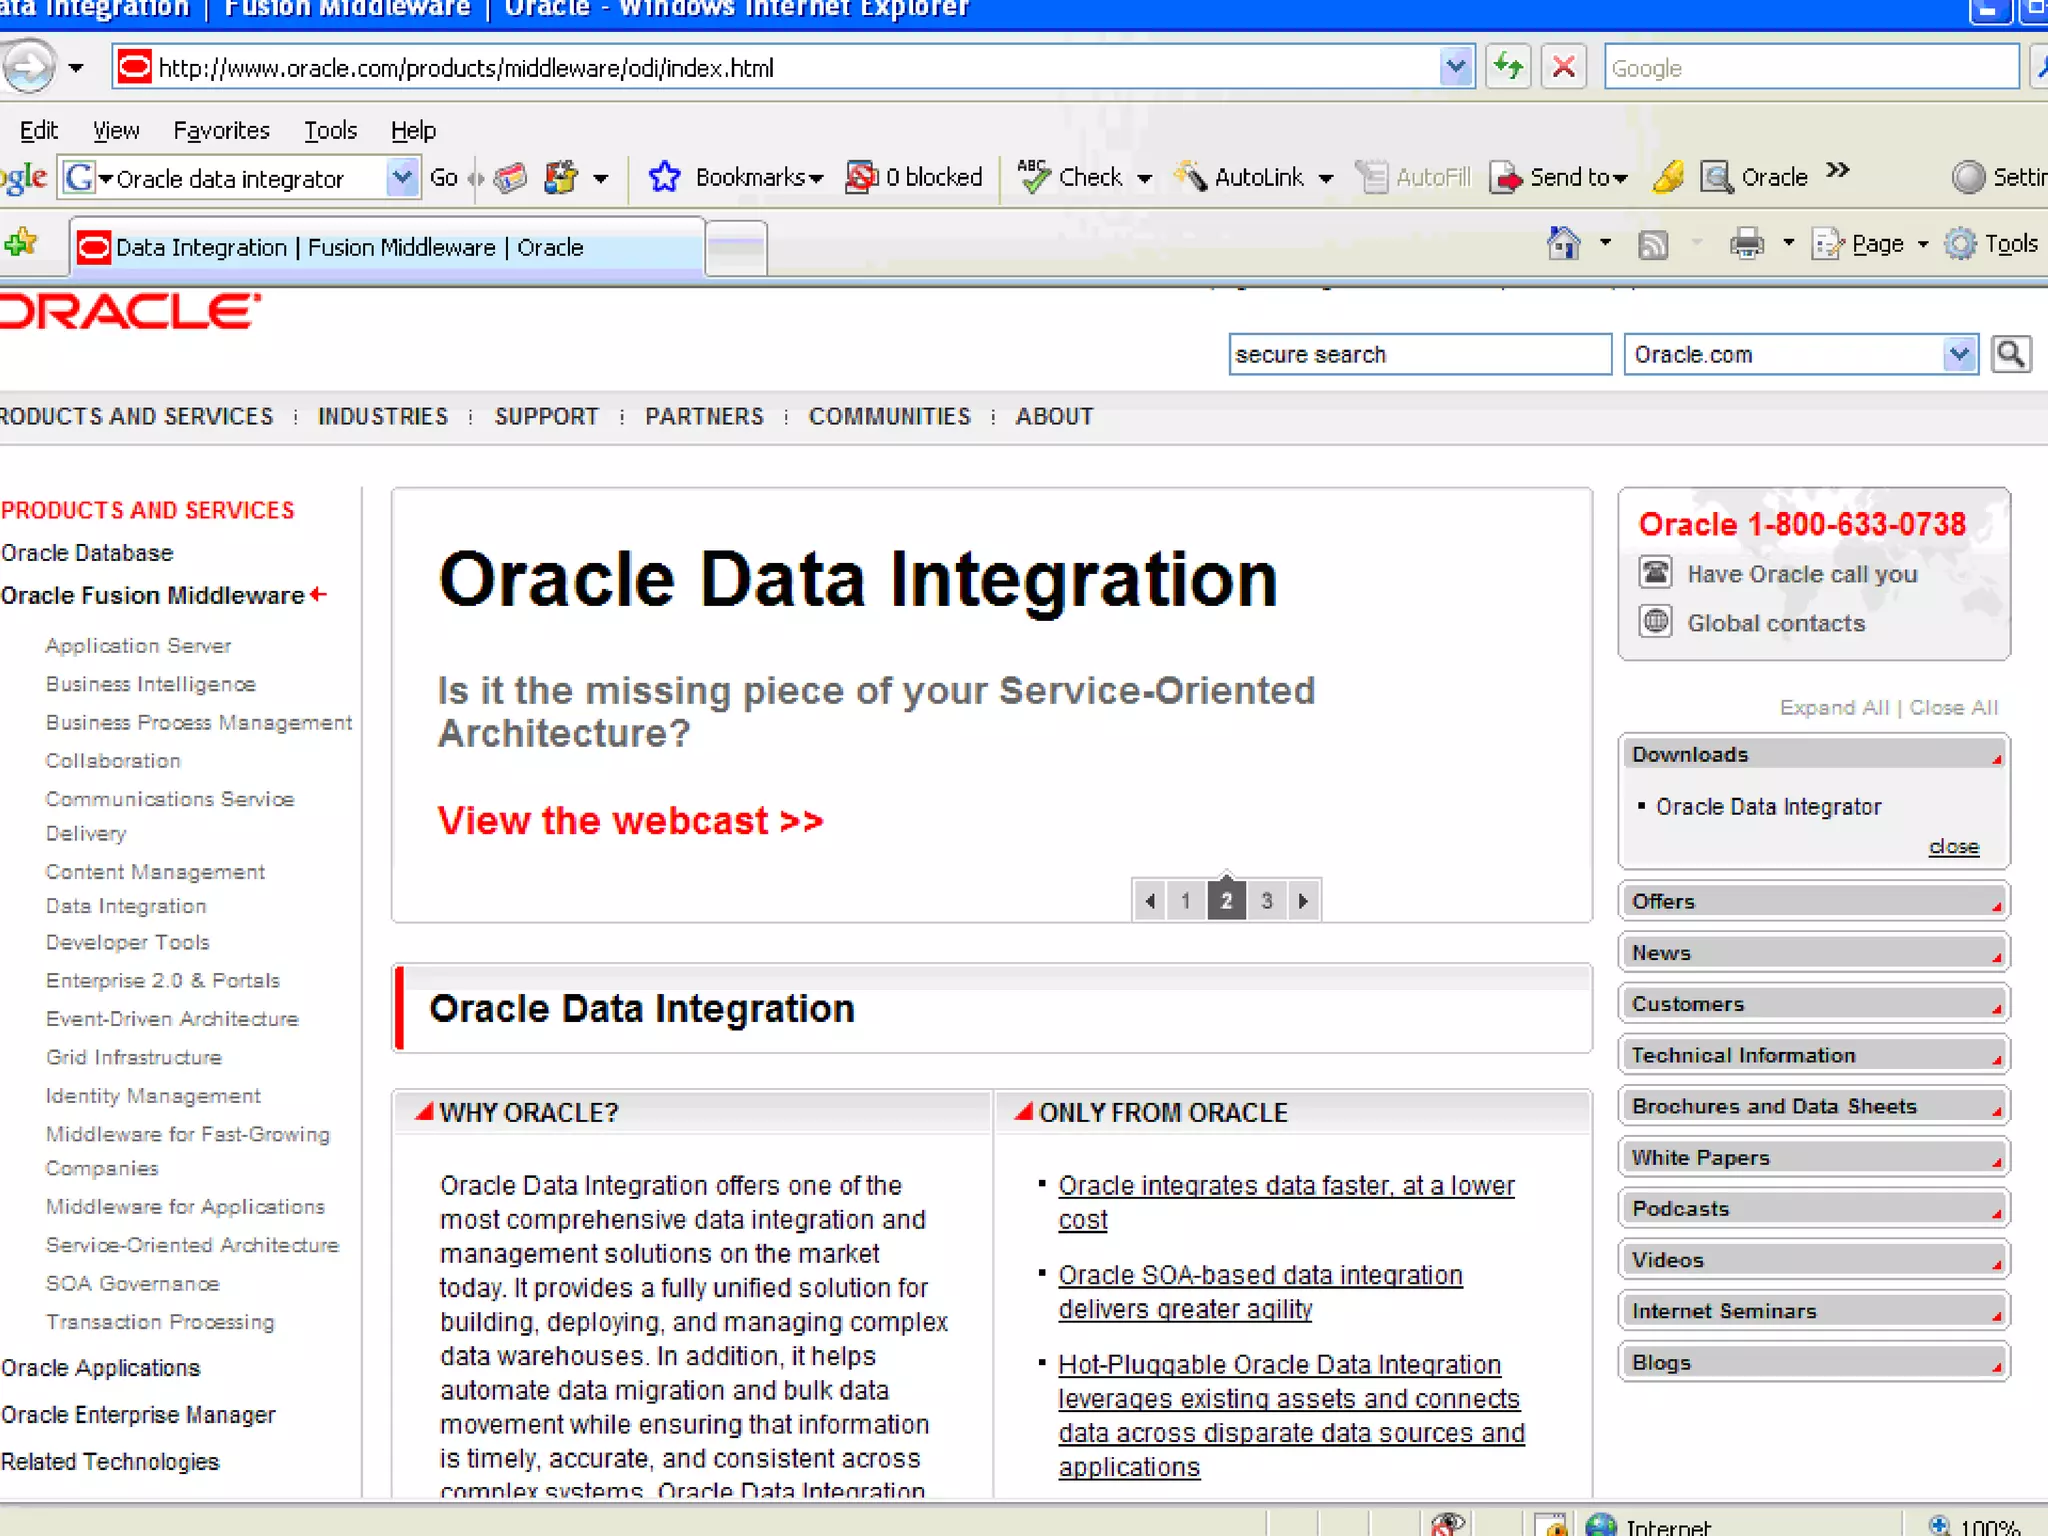
Task: Expand the White Papers panel
Action: (x=1813, y=1157)
